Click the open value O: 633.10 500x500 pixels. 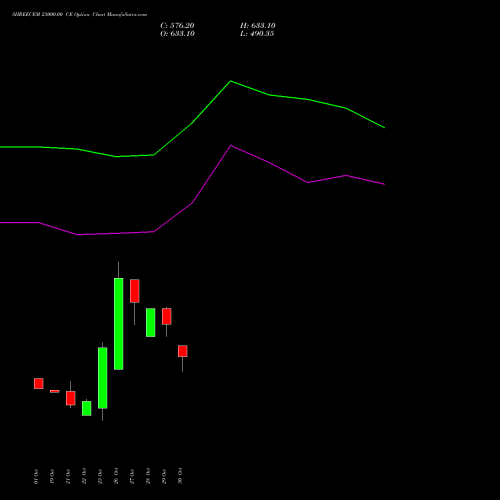[x=177, y=34]
